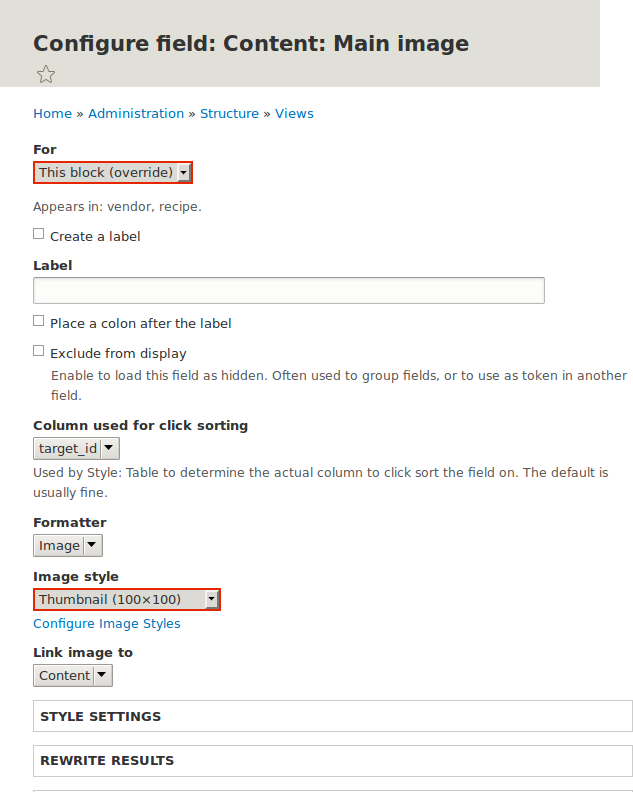Open the Administration breadcrumb link
Viewport: 633px width, 792px height.
[x=136, y=114]
